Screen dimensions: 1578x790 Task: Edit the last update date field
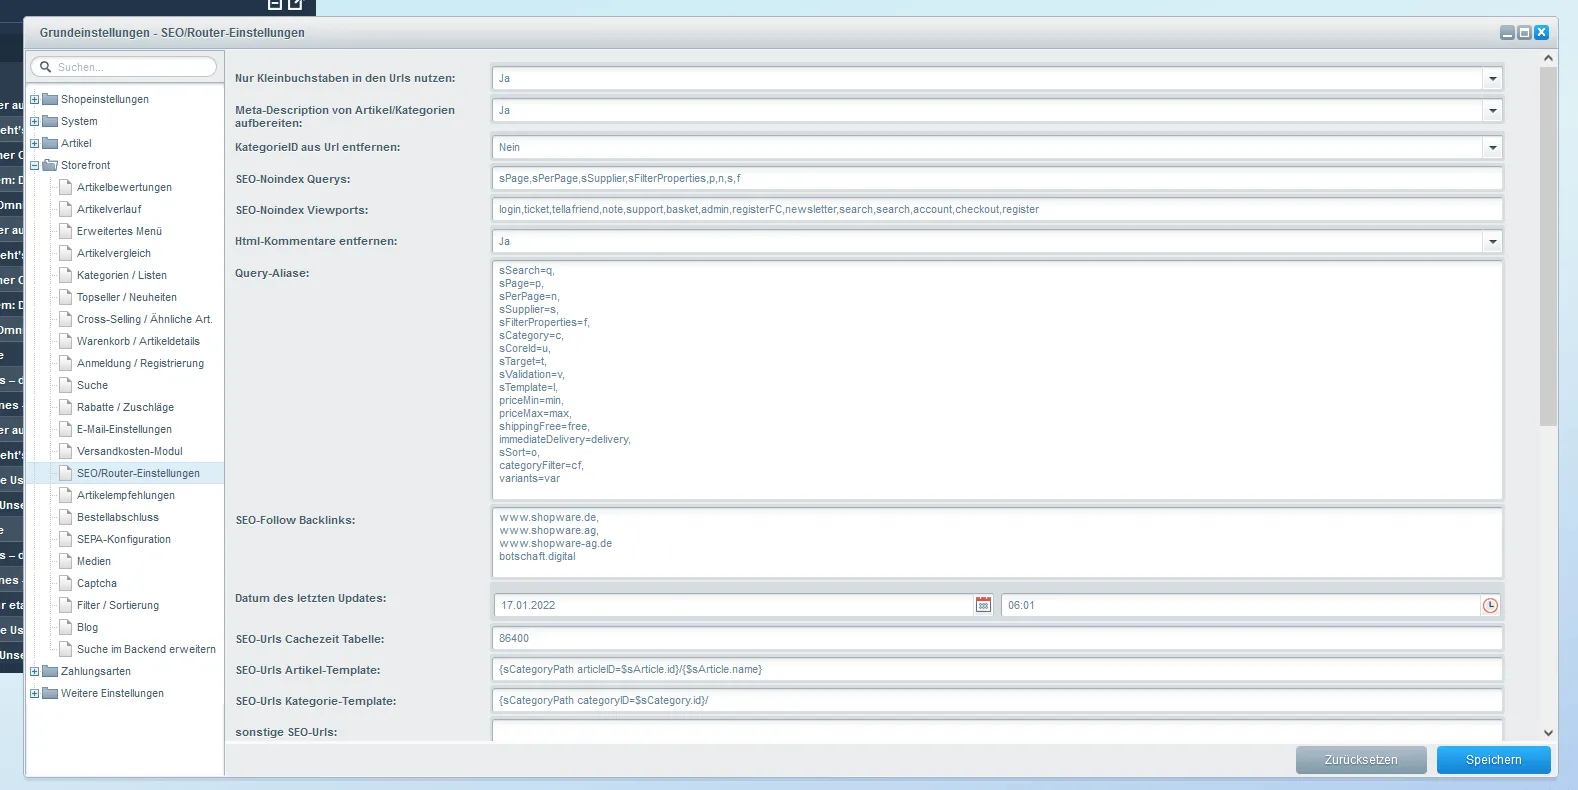tap(734, 605)
